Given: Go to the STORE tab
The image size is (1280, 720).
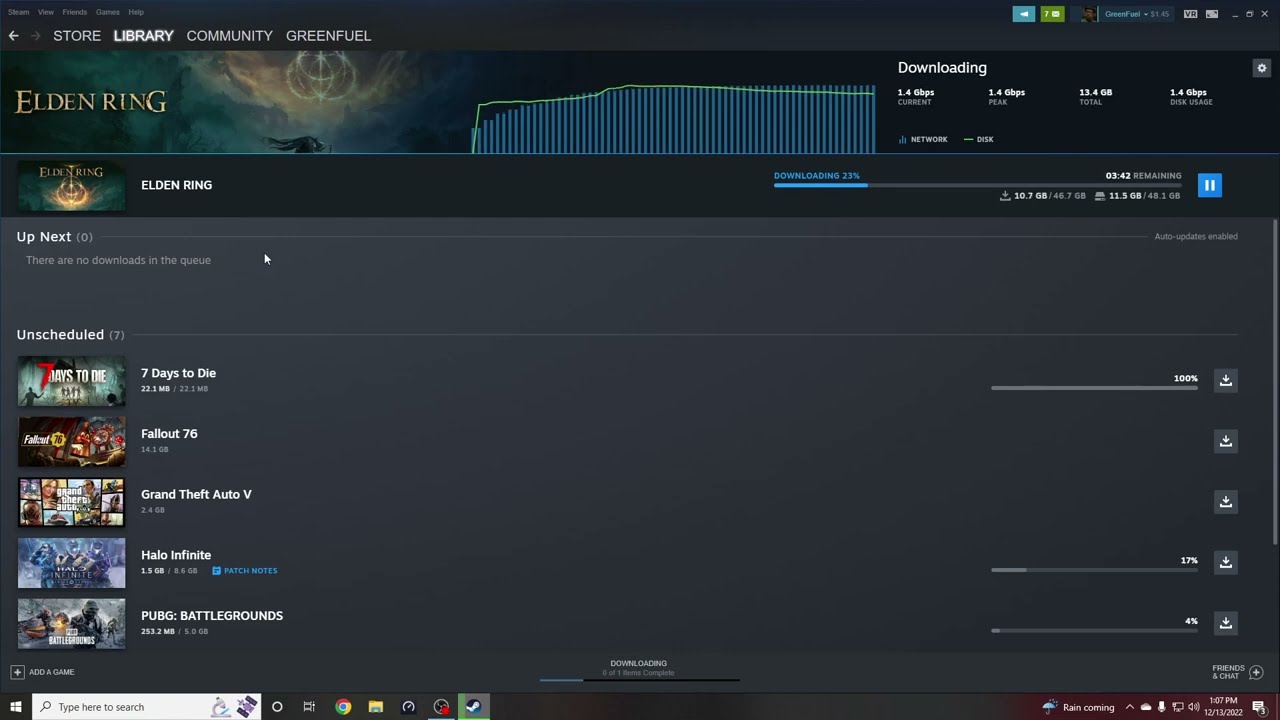Looking at the screenshot, I should coord(77,36).
